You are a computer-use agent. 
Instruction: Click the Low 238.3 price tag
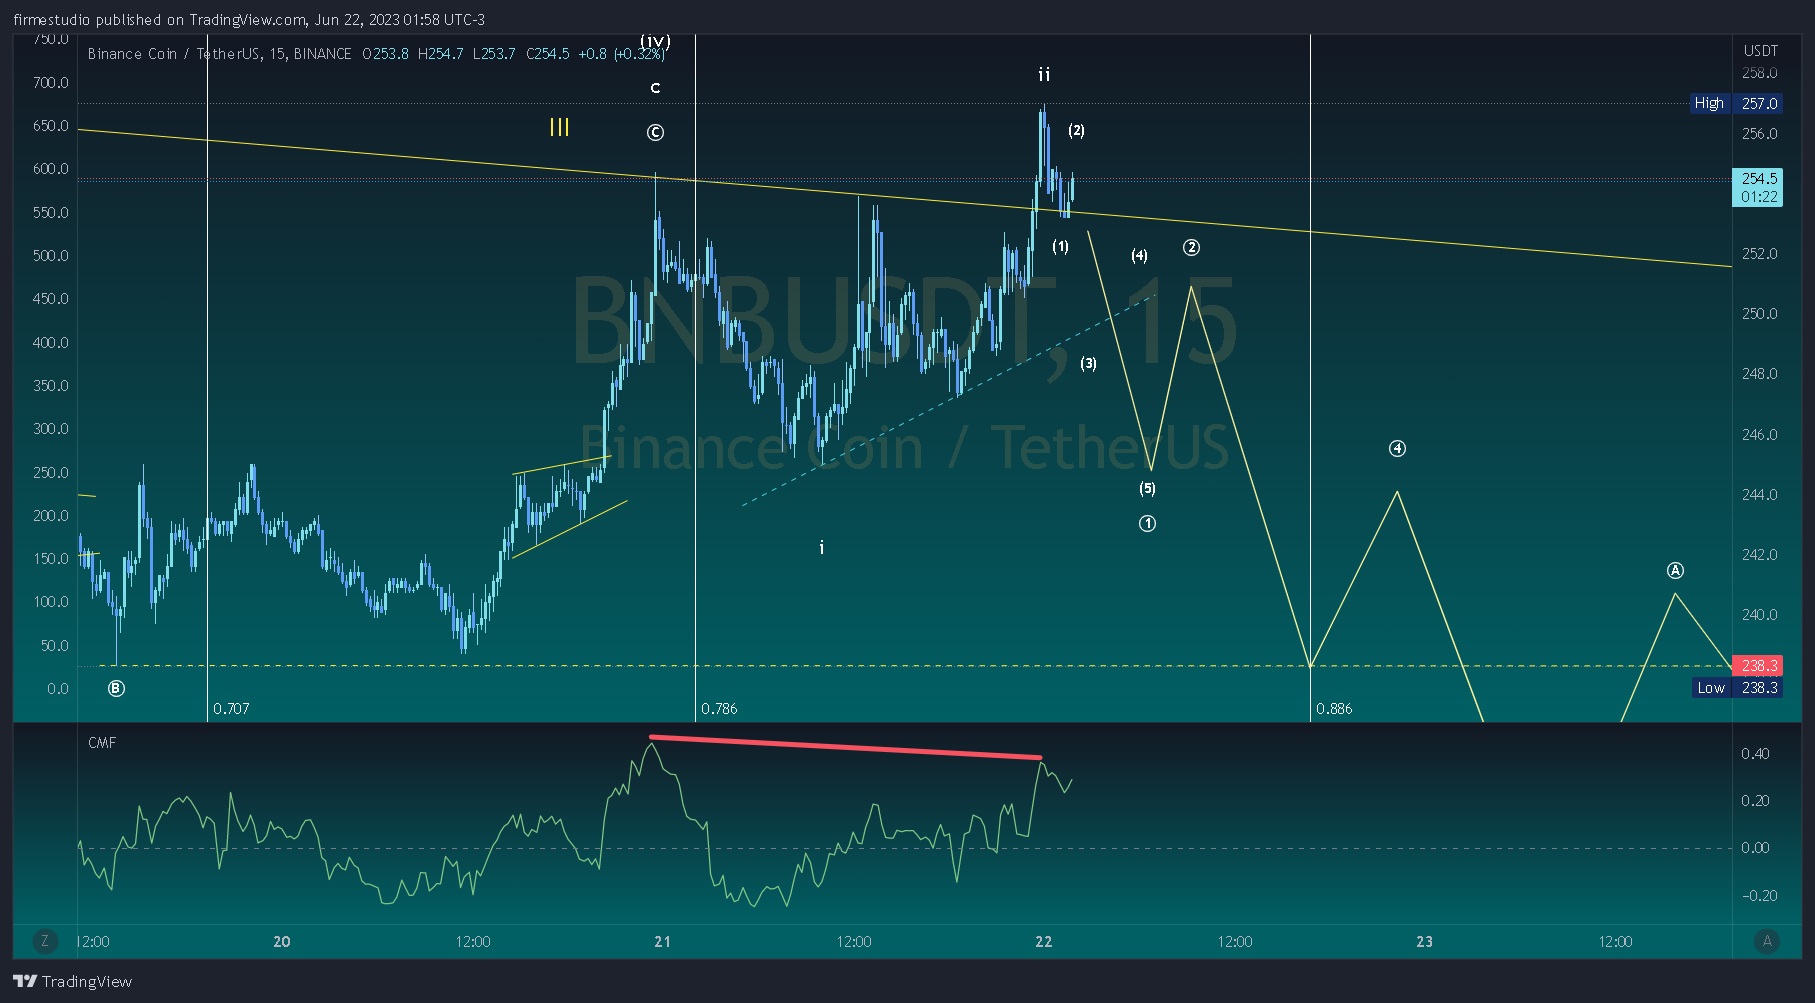point(1736,688)
